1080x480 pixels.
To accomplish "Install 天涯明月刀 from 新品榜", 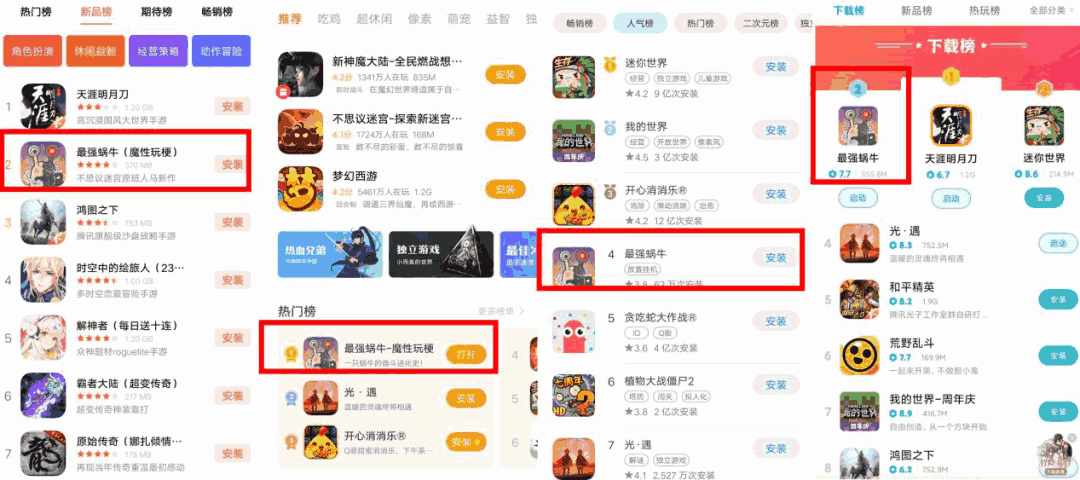I will pos(232,107).
